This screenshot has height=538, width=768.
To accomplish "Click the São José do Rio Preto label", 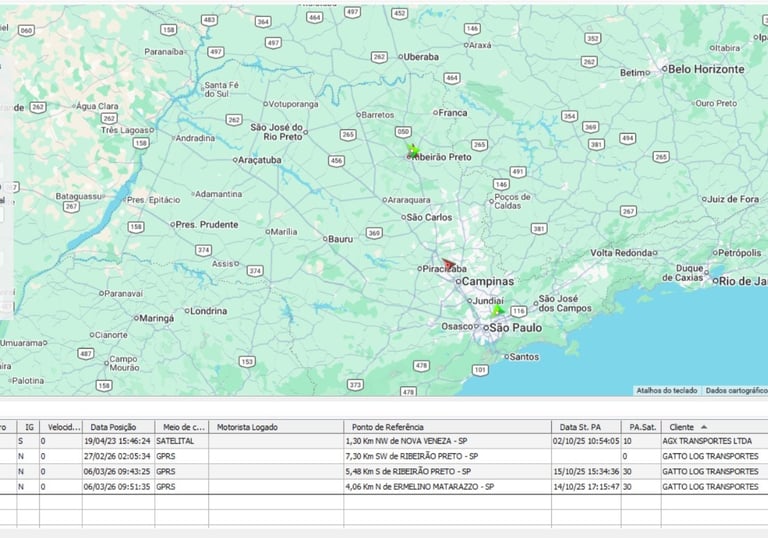I will 276,132.
